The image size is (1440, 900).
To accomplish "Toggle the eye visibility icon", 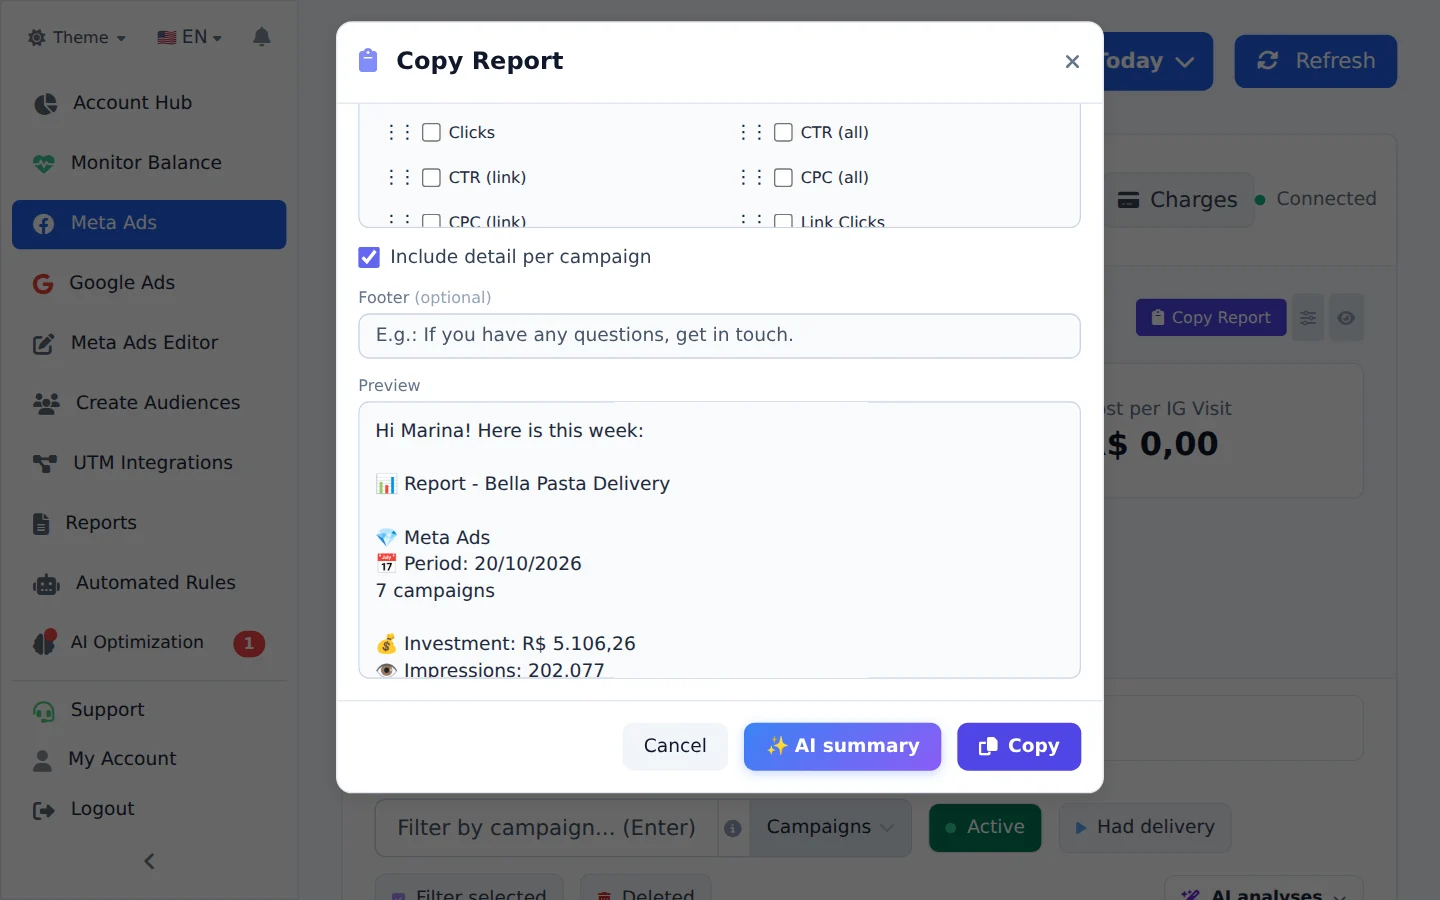I will coord(1346,318).
